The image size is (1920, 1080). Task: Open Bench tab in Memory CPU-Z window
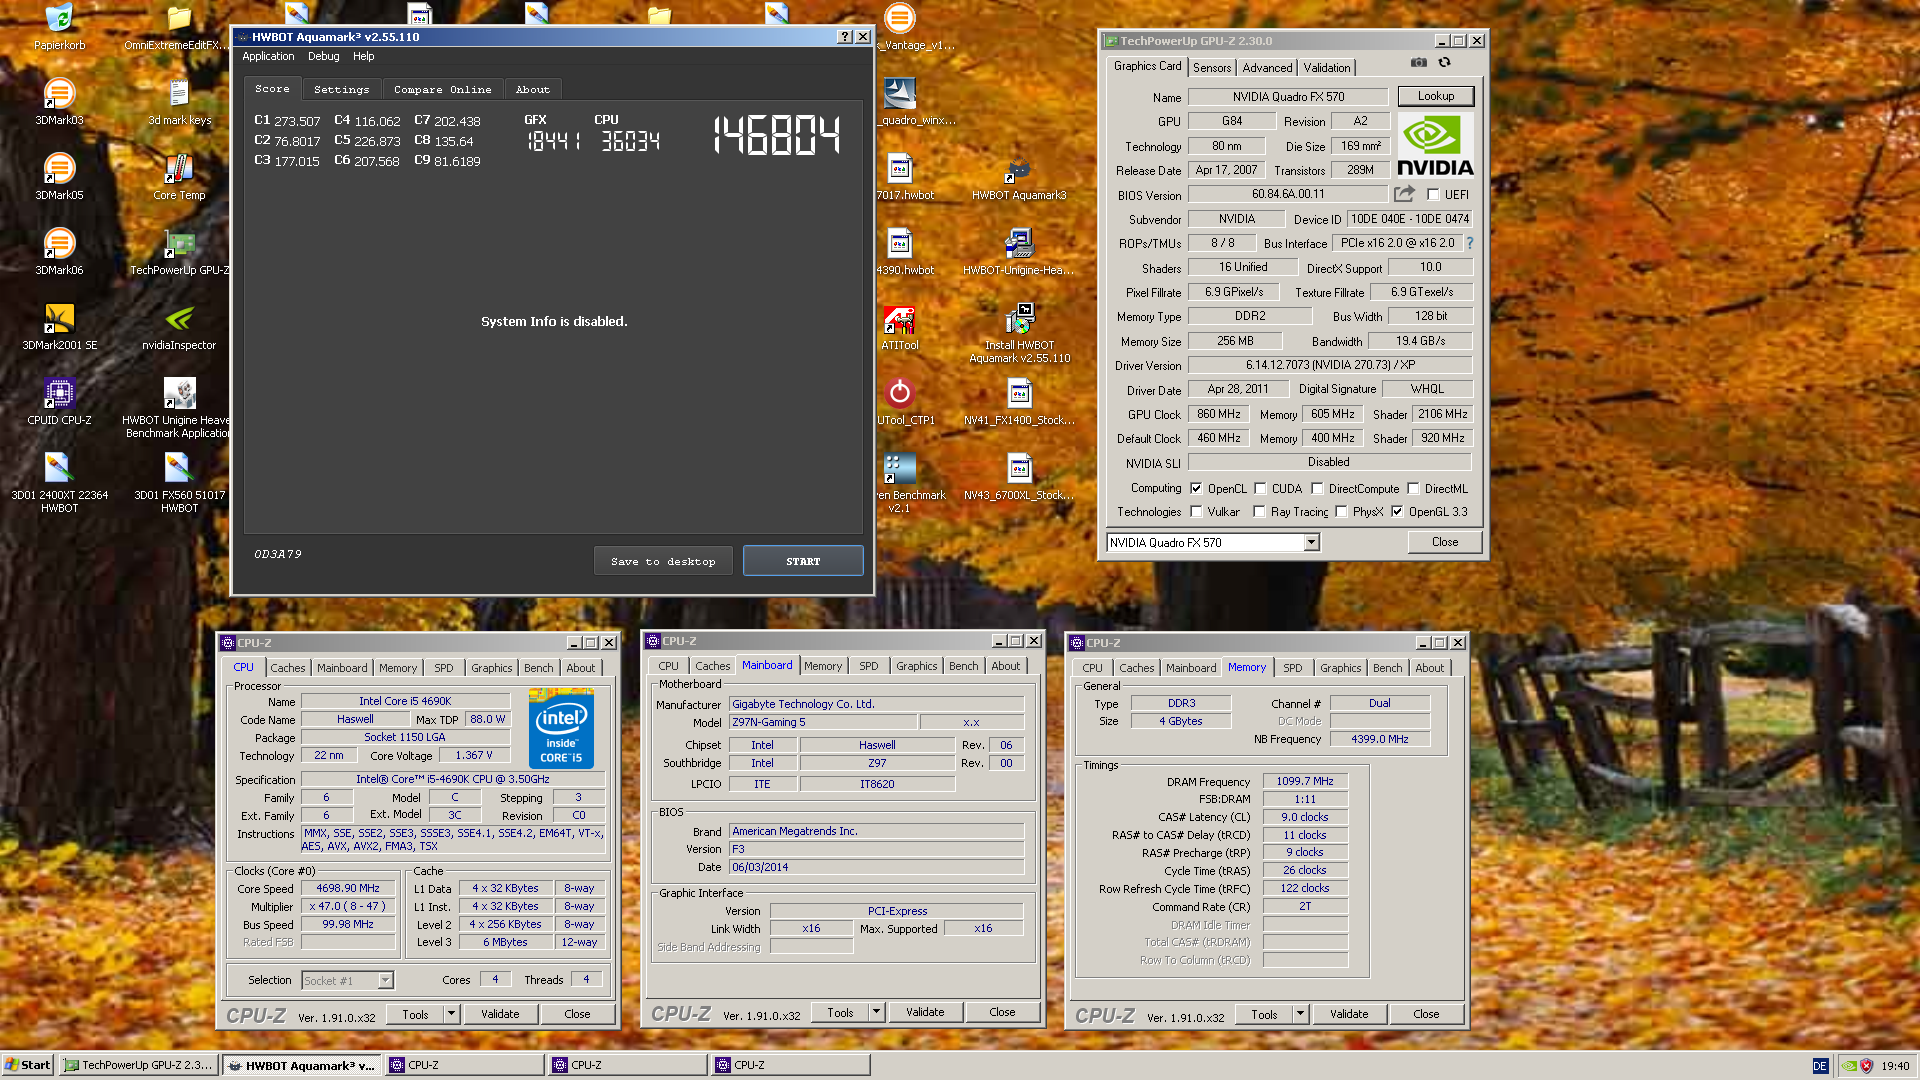[x=1387, y=668]
